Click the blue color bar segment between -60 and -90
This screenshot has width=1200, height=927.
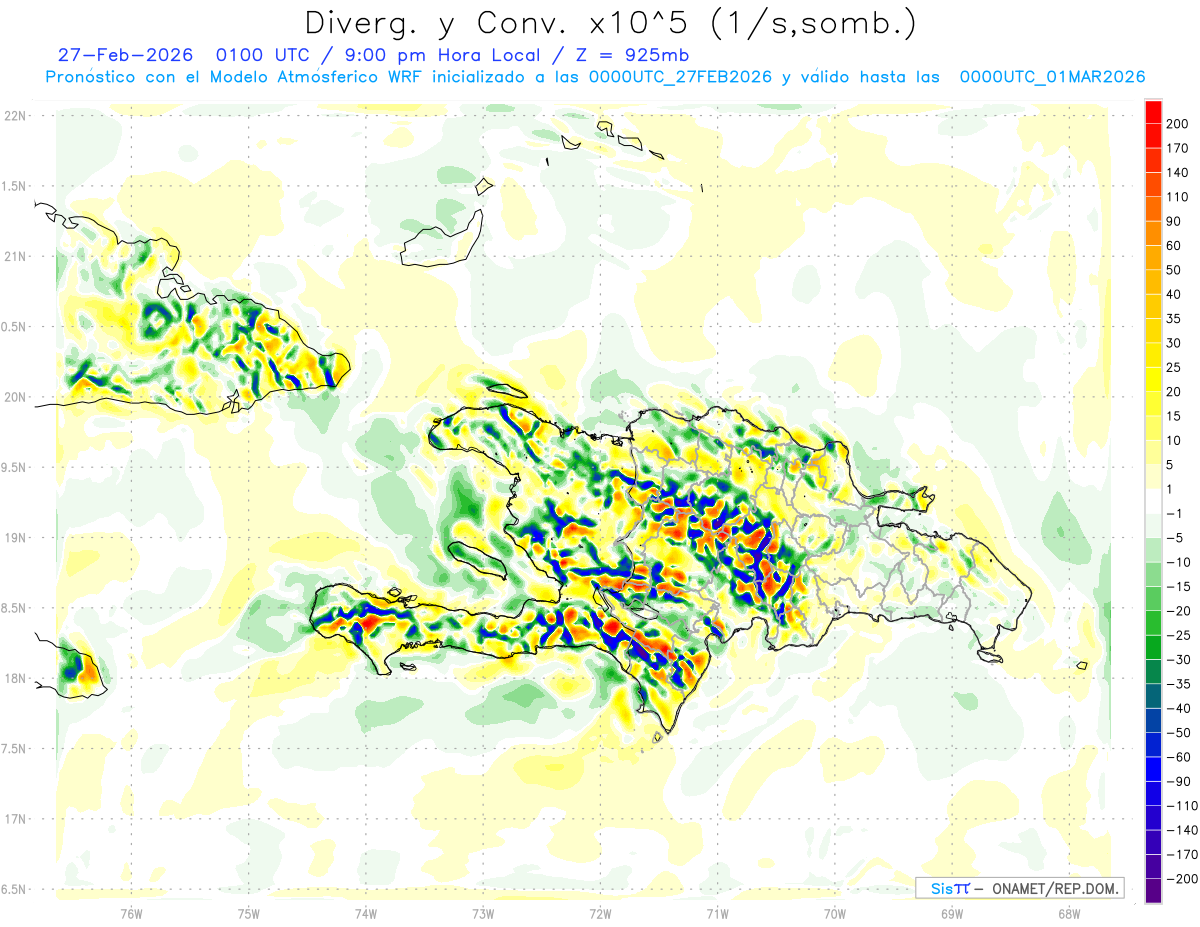click(x=1153, y=769)
